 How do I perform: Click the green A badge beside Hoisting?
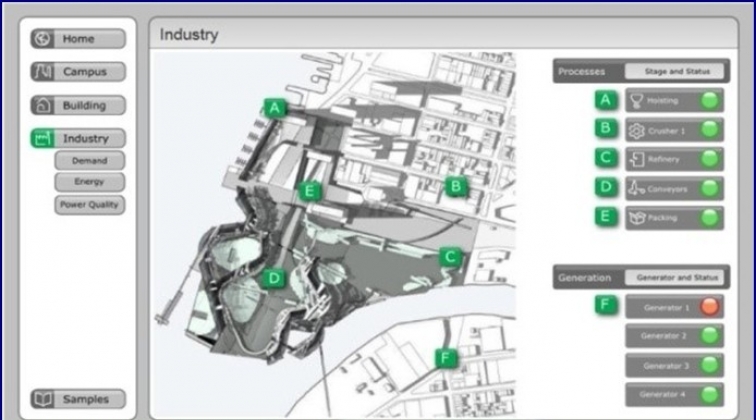[x=606, y=100]
